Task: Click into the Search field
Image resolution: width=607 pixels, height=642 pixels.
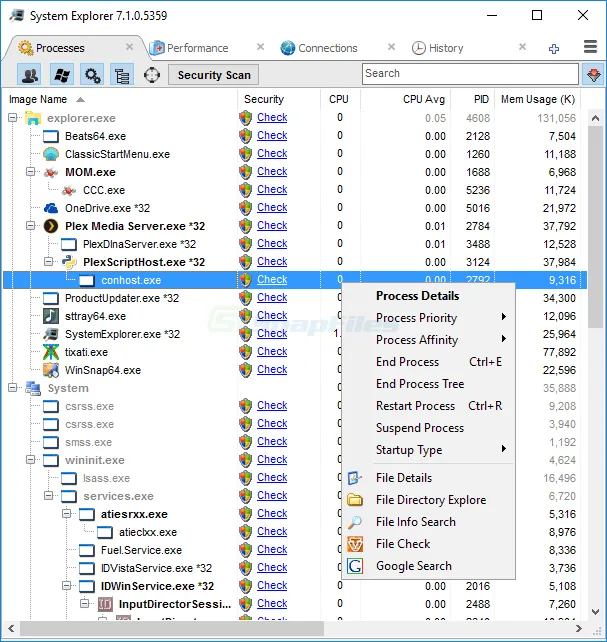Action: (x=470, y=74)
